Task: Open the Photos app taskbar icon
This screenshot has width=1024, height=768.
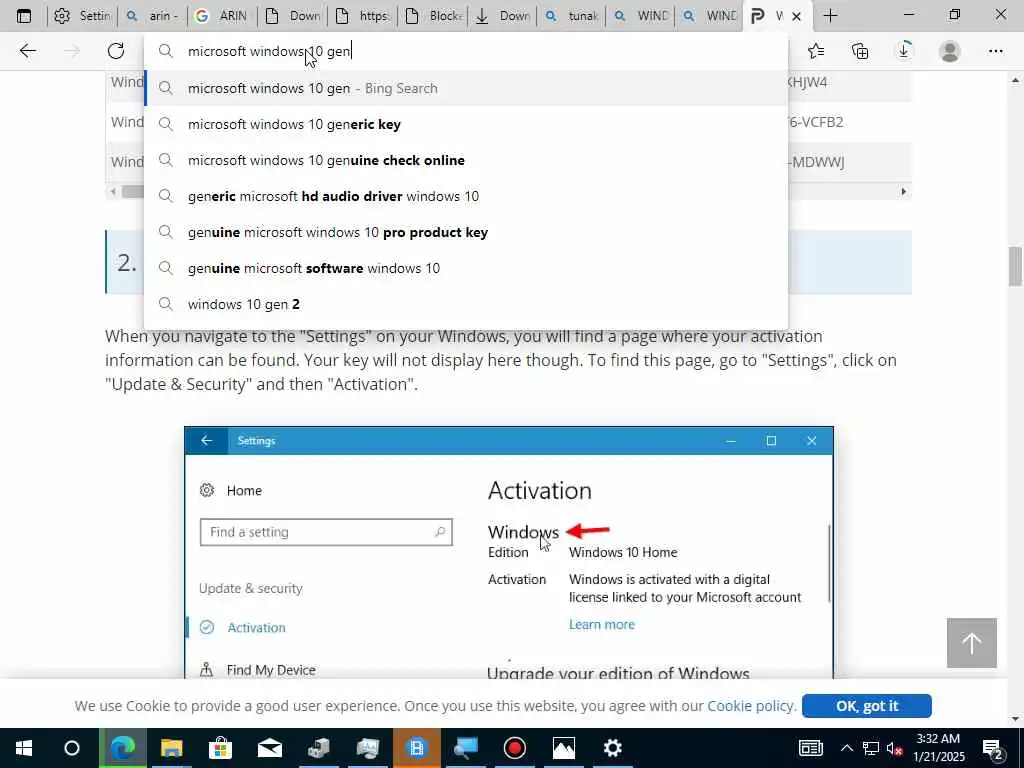Action: (564, 748)
